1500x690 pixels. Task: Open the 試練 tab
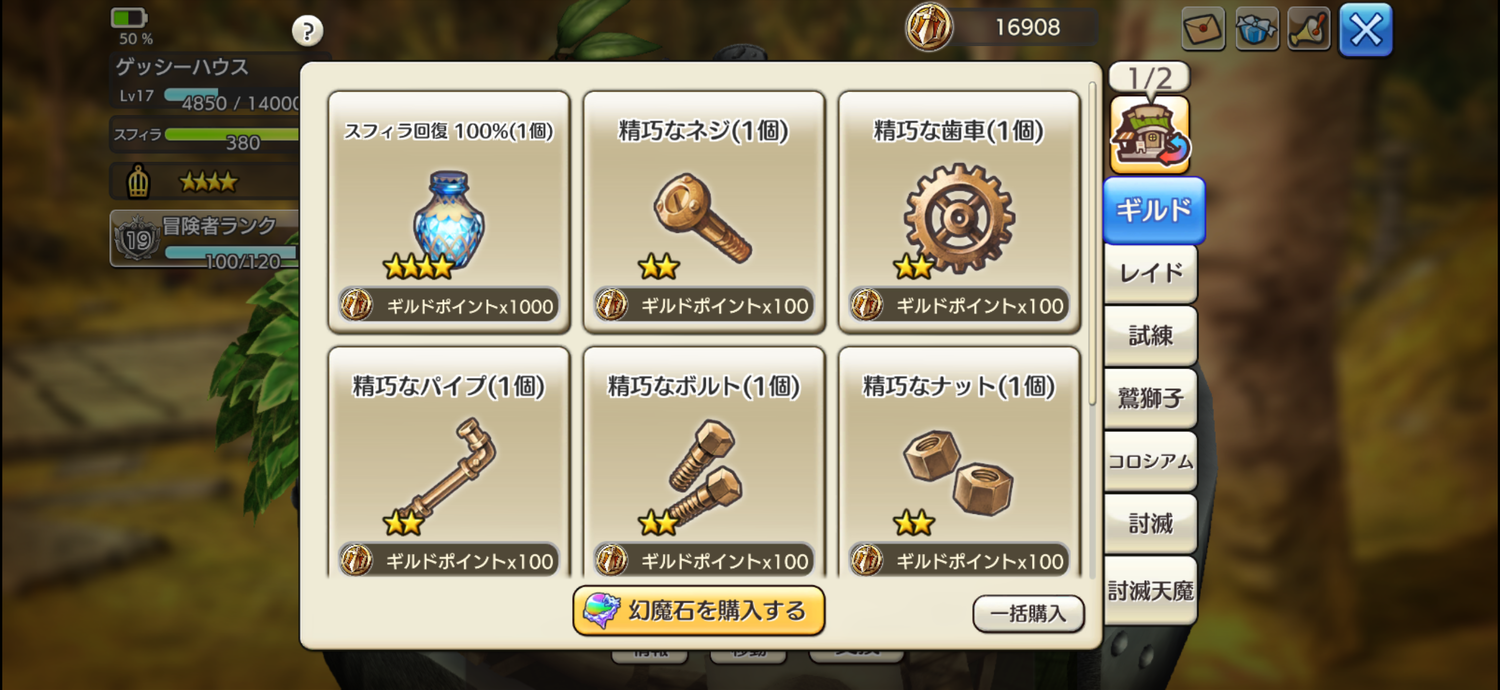[x=1150, y=336]
